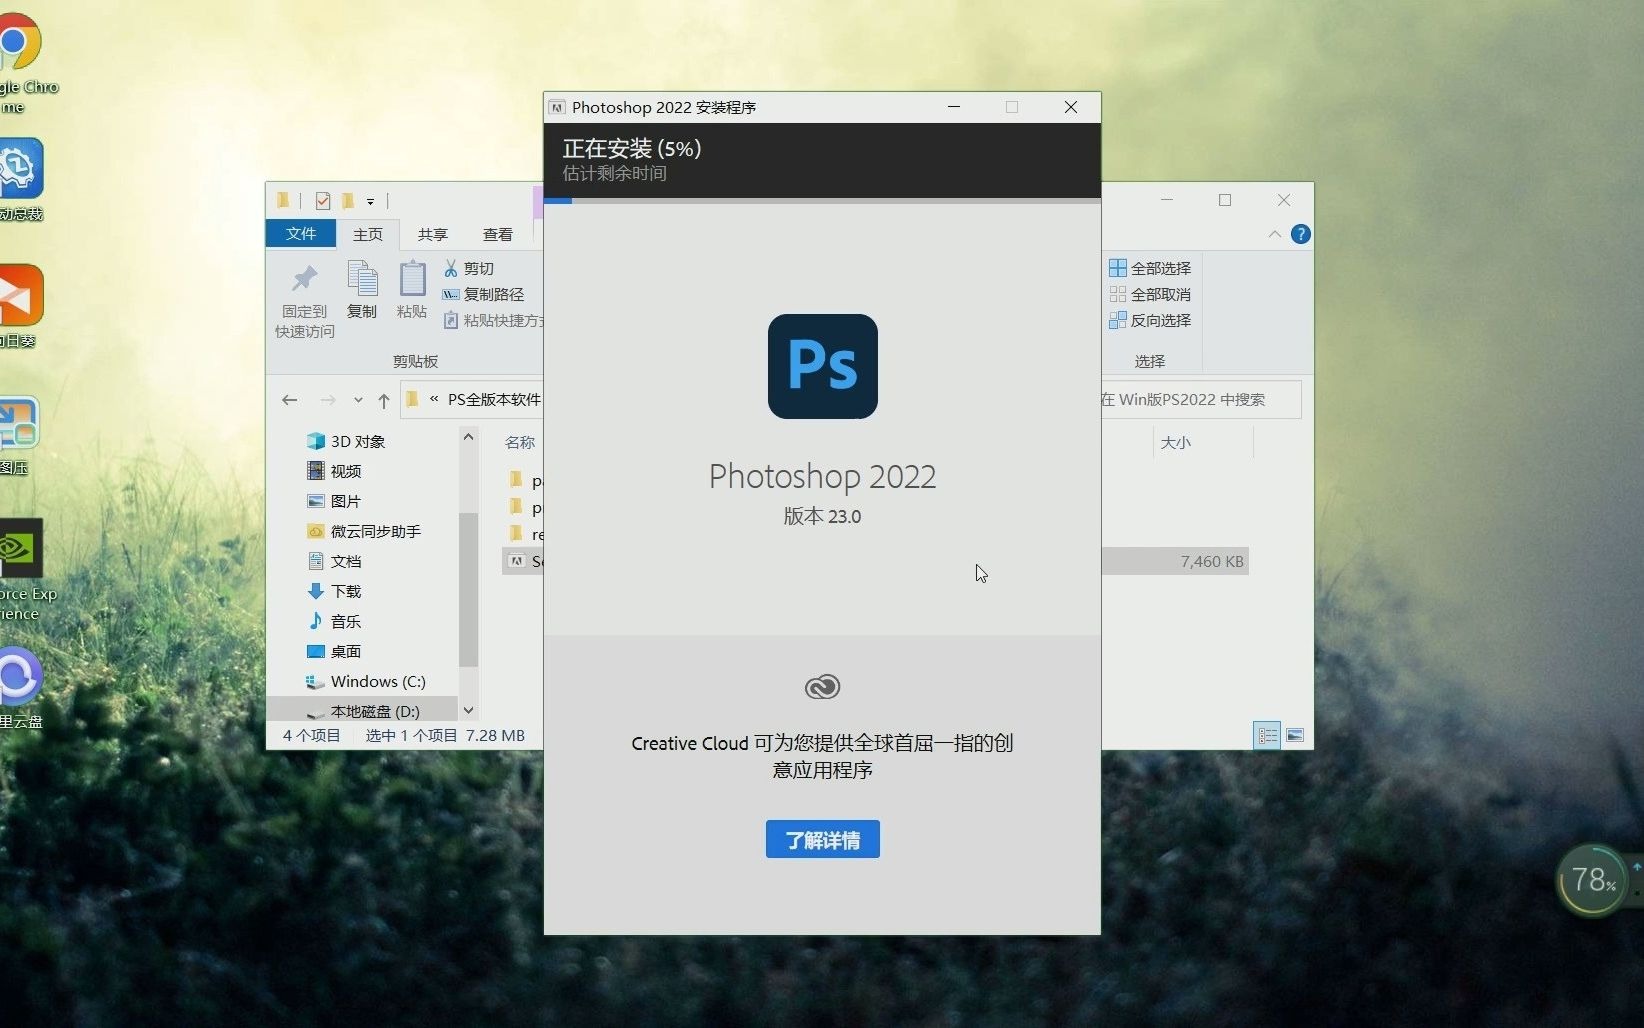Select 图片 in navigation pane
Screen dimensions: 1644x1028
[334, 501]
